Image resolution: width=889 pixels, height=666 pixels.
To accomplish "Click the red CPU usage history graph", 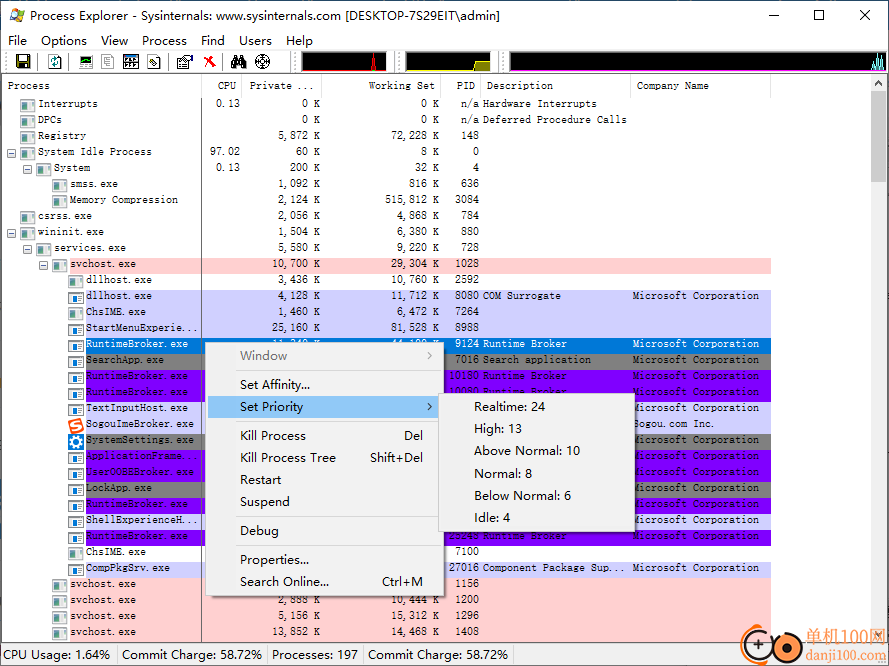I will click(x=344, y=62).
